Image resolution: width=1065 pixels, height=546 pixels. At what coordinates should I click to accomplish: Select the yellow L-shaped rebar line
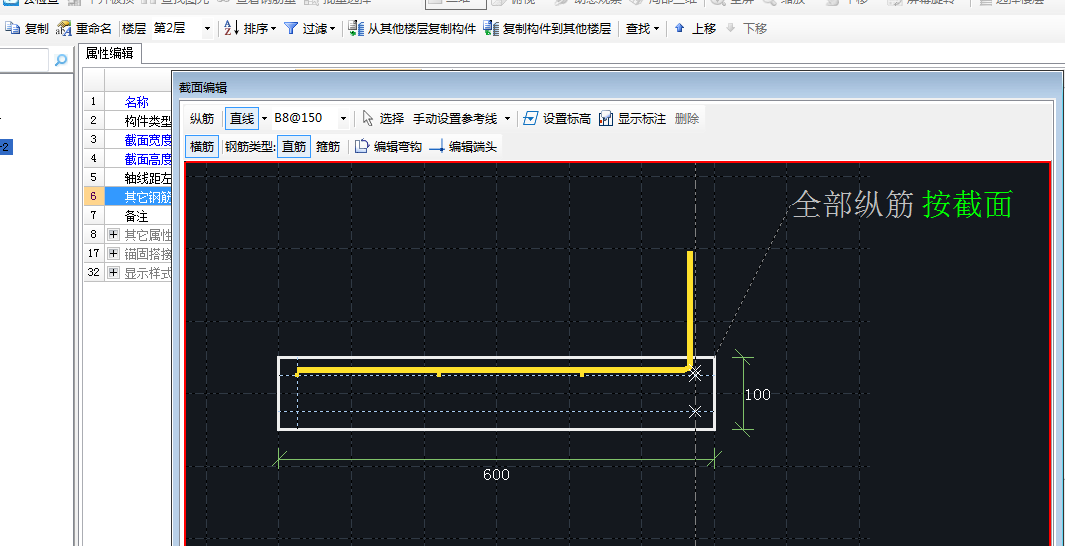click(494, 370)
